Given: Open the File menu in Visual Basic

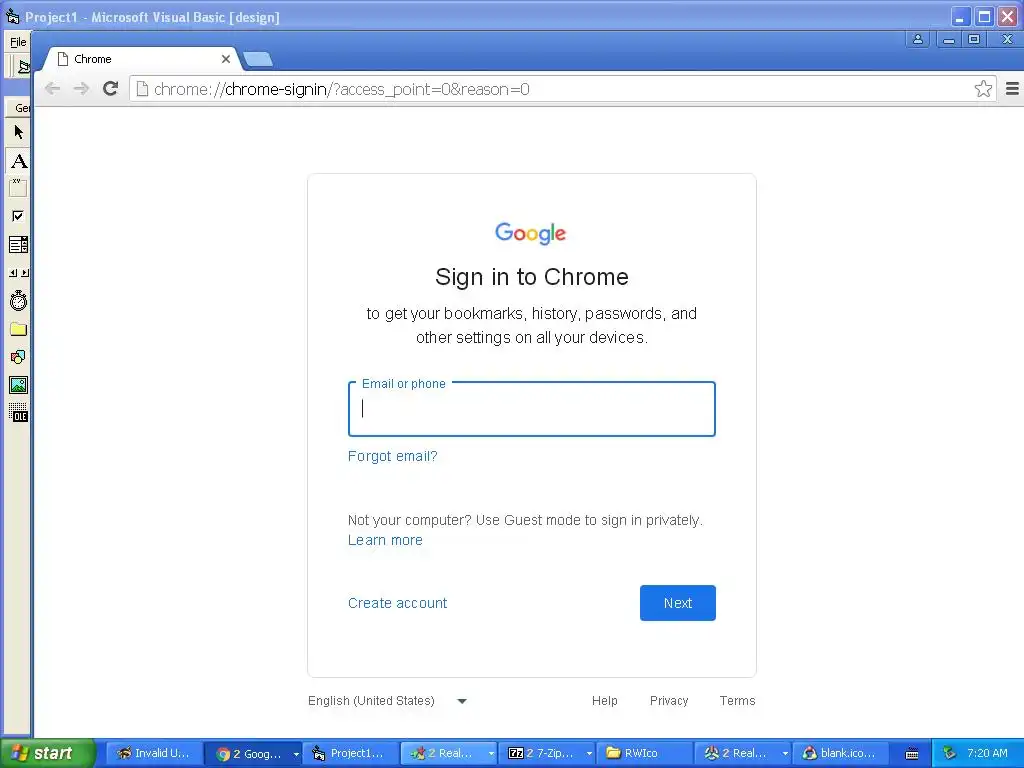Looking at the screenshot, I should (x=18, y=42).
